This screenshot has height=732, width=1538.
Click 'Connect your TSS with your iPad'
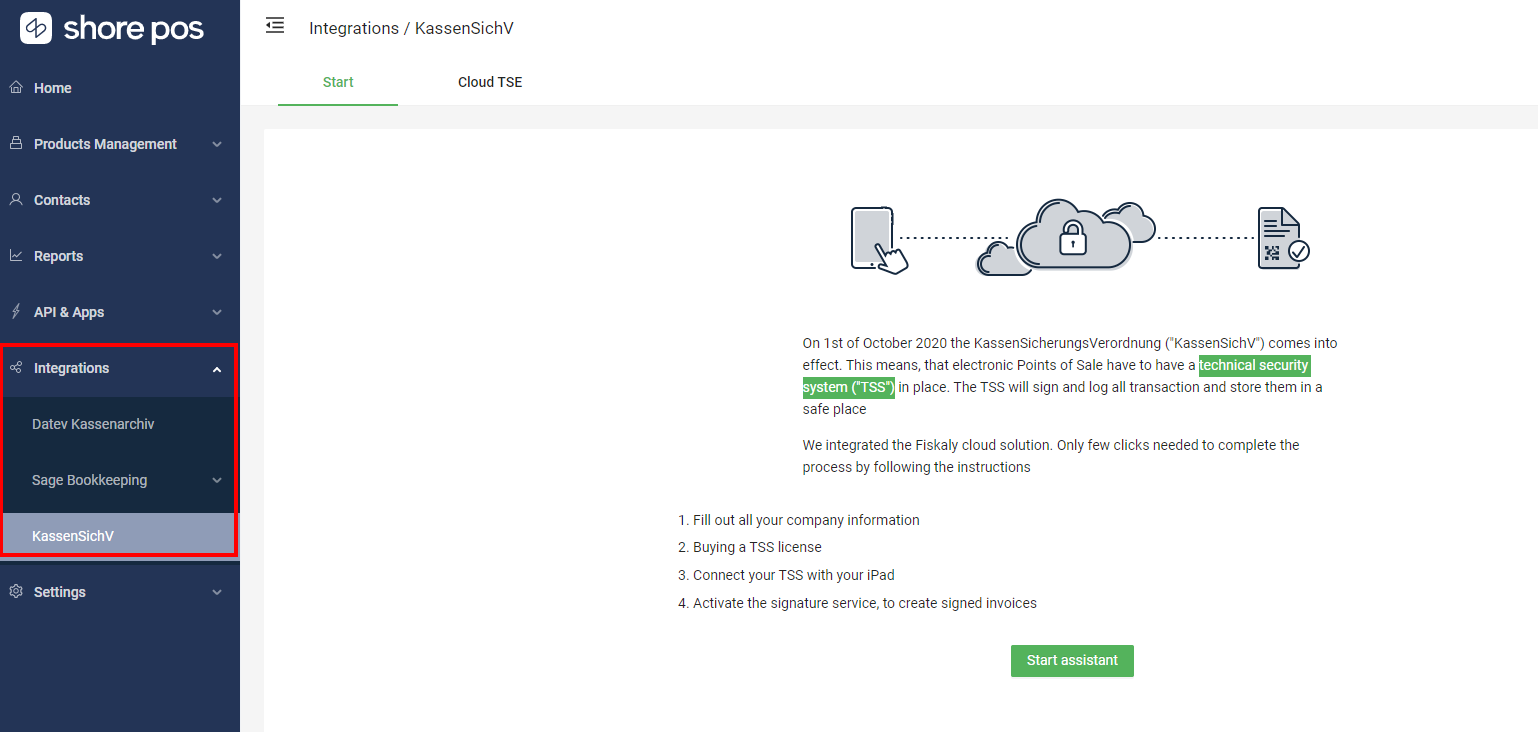pyautogui.click(x=793, y=575)
